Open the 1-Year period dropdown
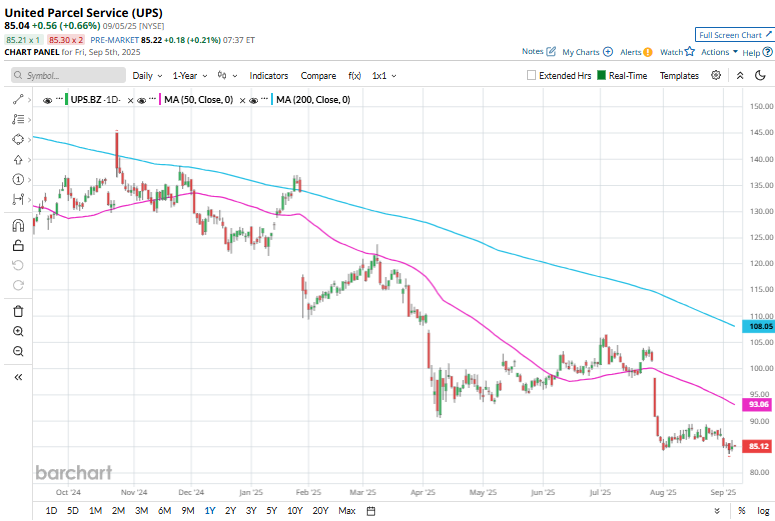The height and width of the screenshot is (521, 775). pyautogui.click(x=190, y=76)
